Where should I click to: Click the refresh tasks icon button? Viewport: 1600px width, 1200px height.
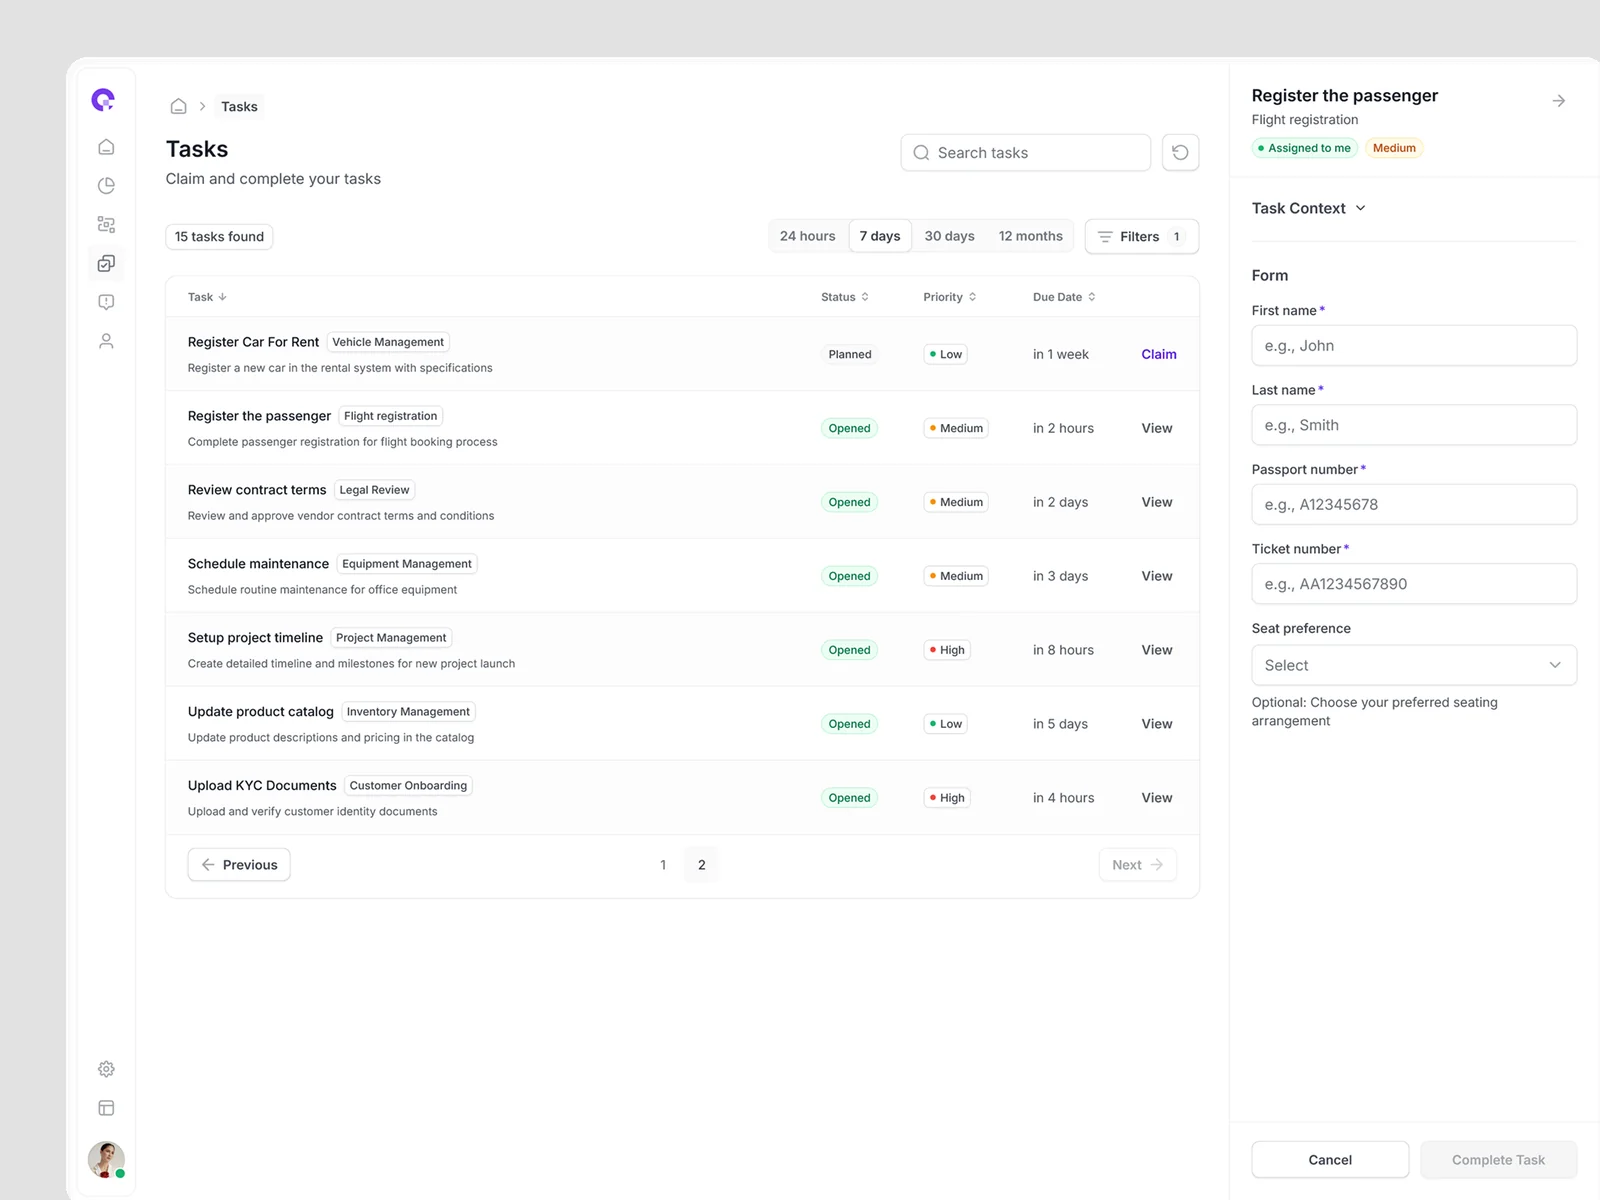(1180, 153)
